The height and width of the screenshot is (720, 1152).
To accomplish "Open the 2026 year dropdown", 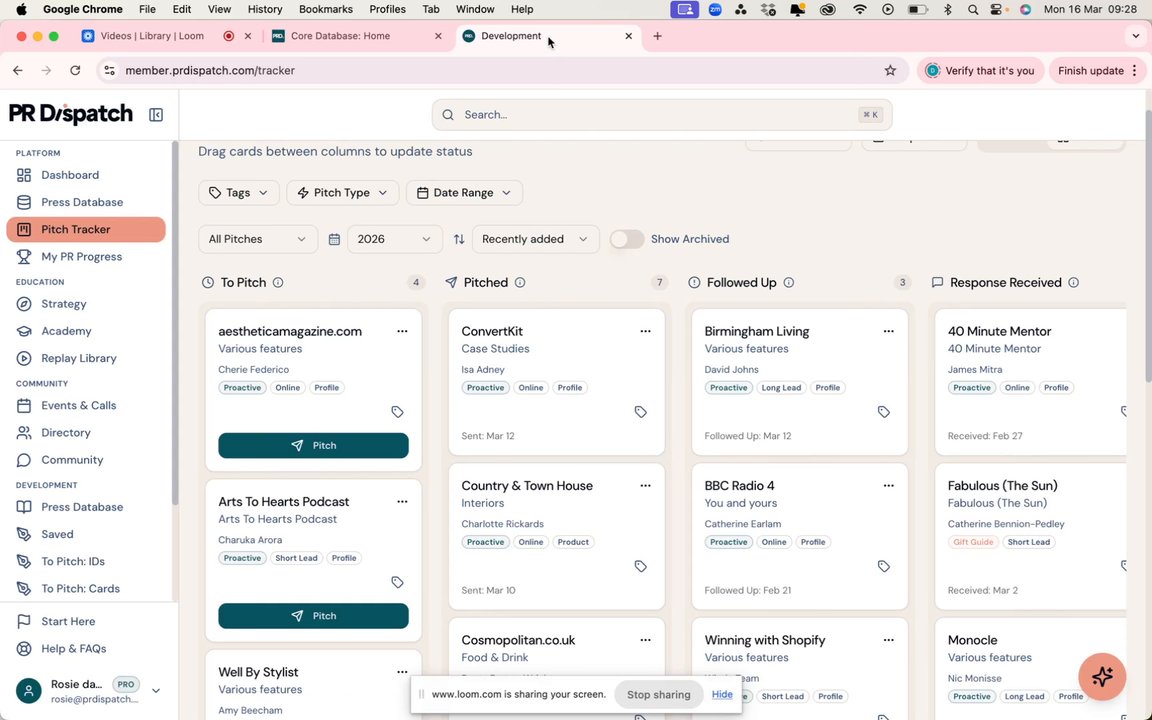I will point(395,240).
